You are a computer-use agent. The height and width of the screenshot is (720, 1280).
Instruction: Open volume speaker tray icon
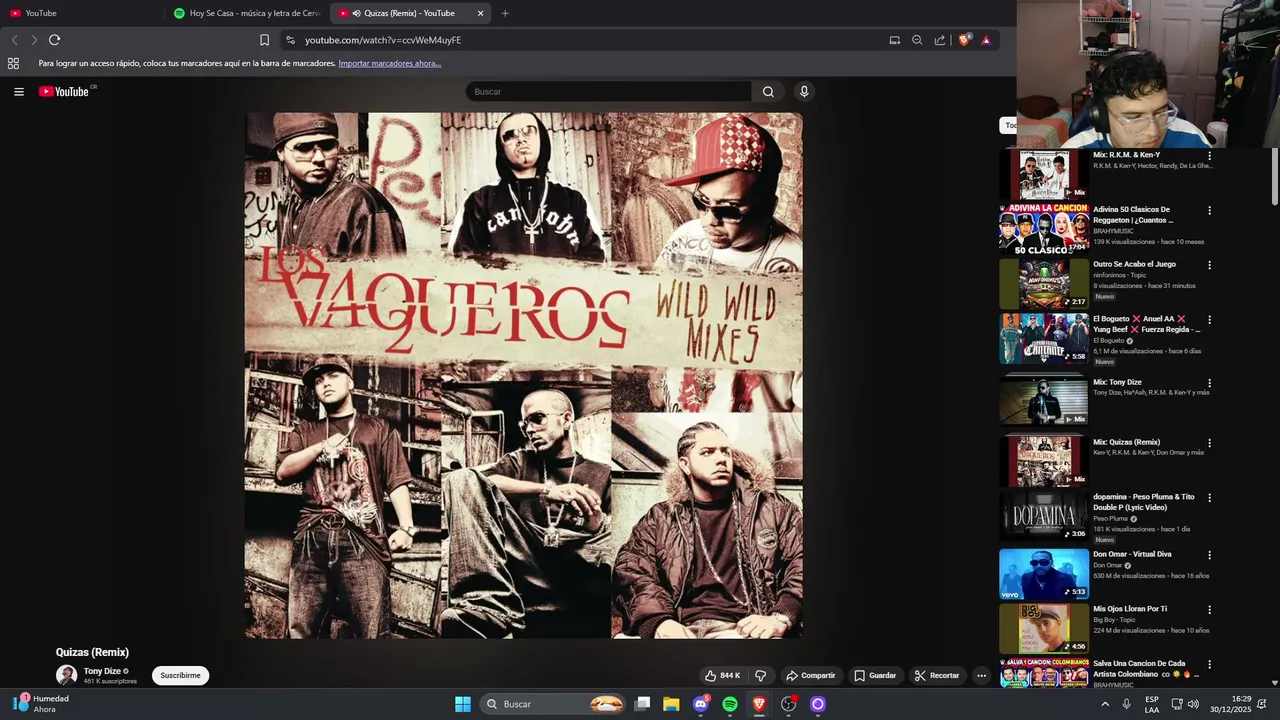pyautogui.click(x=1193, y=704)
